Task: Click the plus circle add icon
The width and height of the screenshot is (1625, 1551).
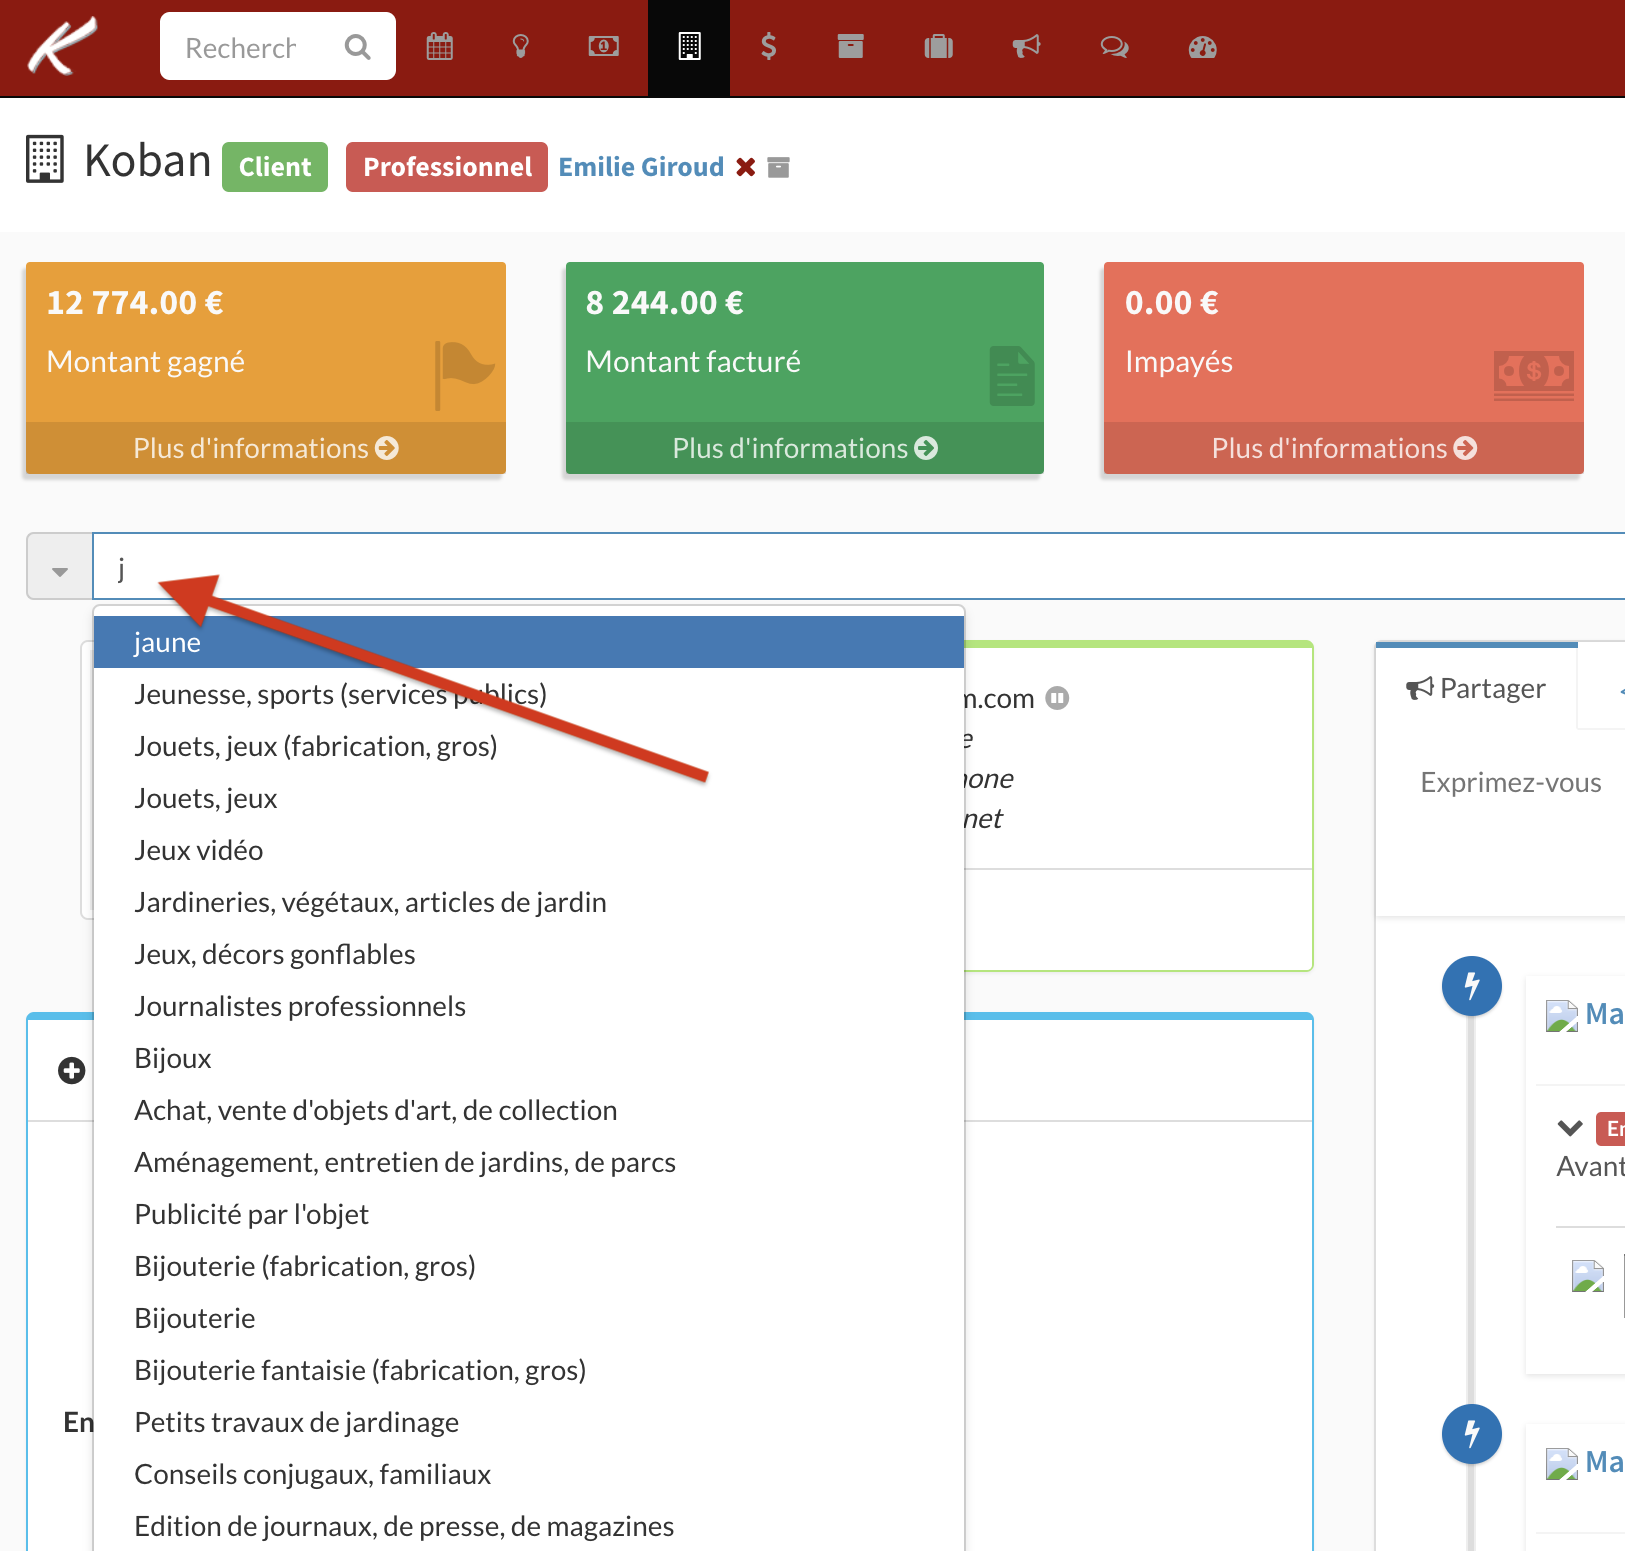Action: tap(71, 1071)
